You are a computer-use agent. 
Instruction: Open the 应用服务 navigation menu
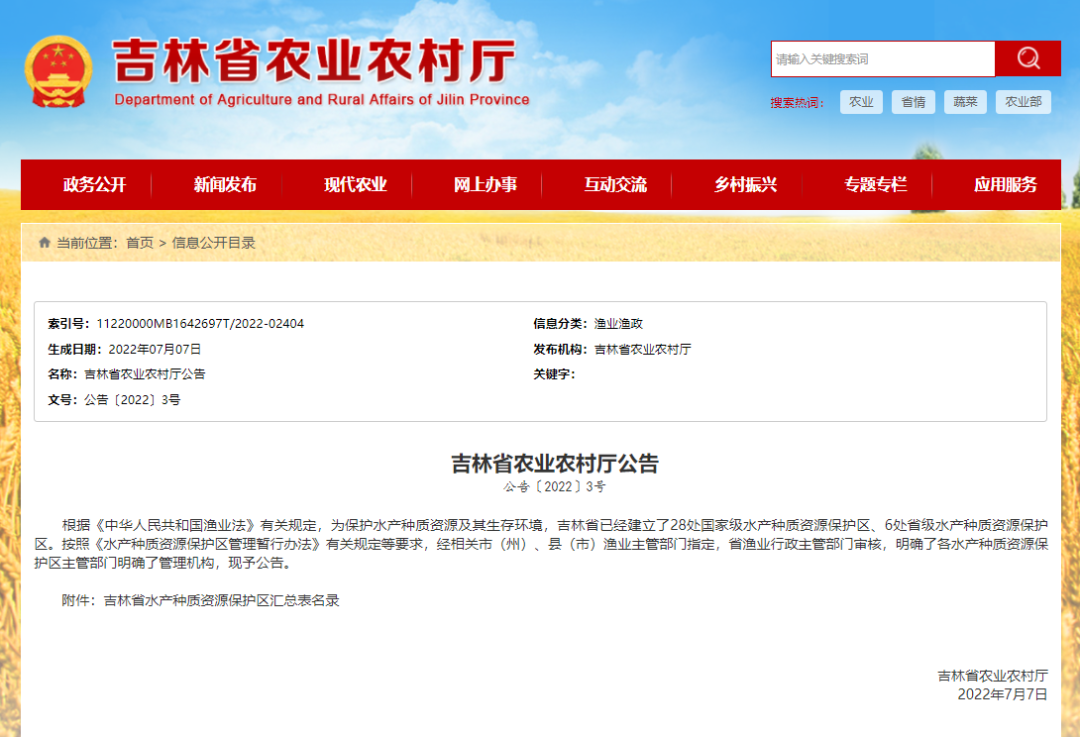click(1004, 184)
